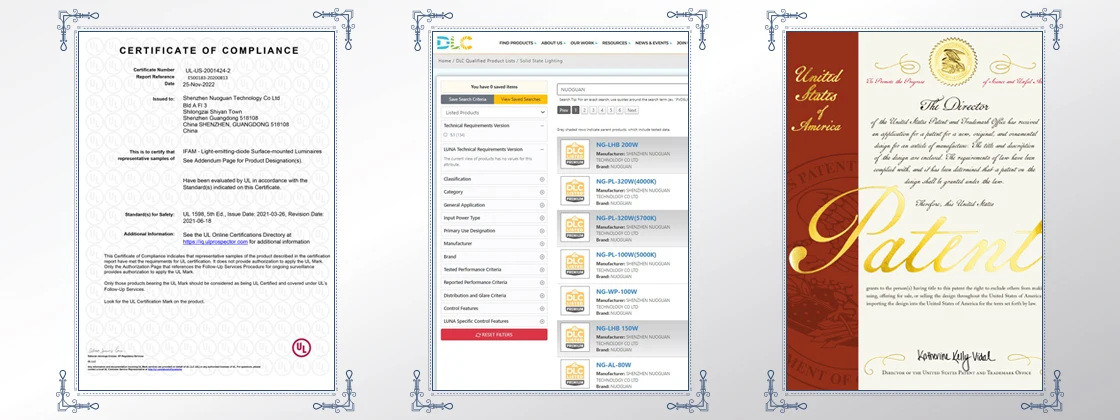Click the DLC logo in the website header

[x=454, y=43]
